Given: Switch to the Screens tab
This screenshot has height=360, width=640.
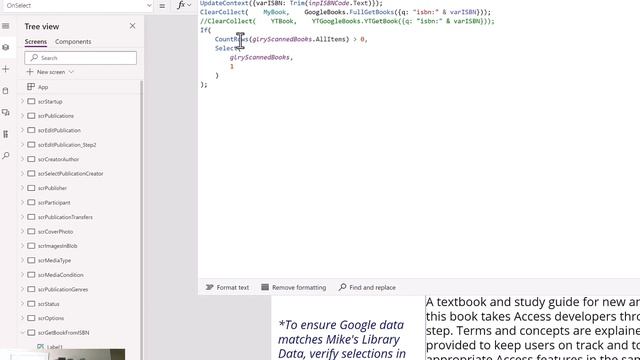Looking at the screenshot, I should coord(36,42).
